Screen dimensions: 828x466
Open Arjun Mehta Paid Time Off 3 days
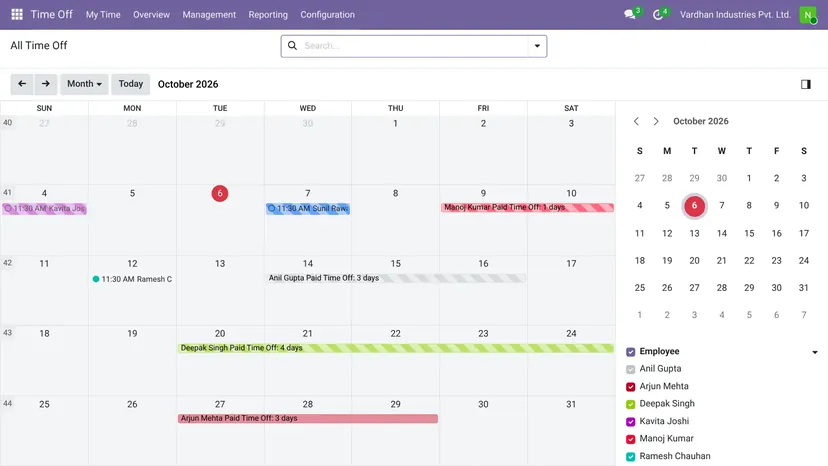coord(308,418)
